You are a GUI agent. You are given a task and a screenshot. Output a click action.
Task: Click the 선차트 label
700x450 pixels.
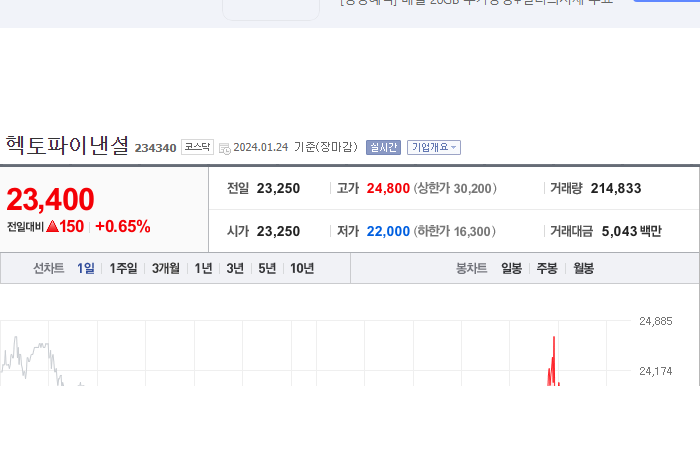point(49,268)
